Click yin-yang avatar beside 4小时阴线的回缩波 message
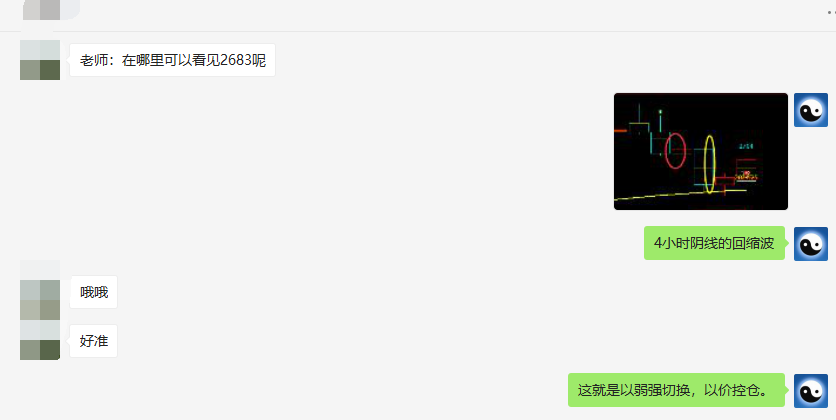 (810, 244)
